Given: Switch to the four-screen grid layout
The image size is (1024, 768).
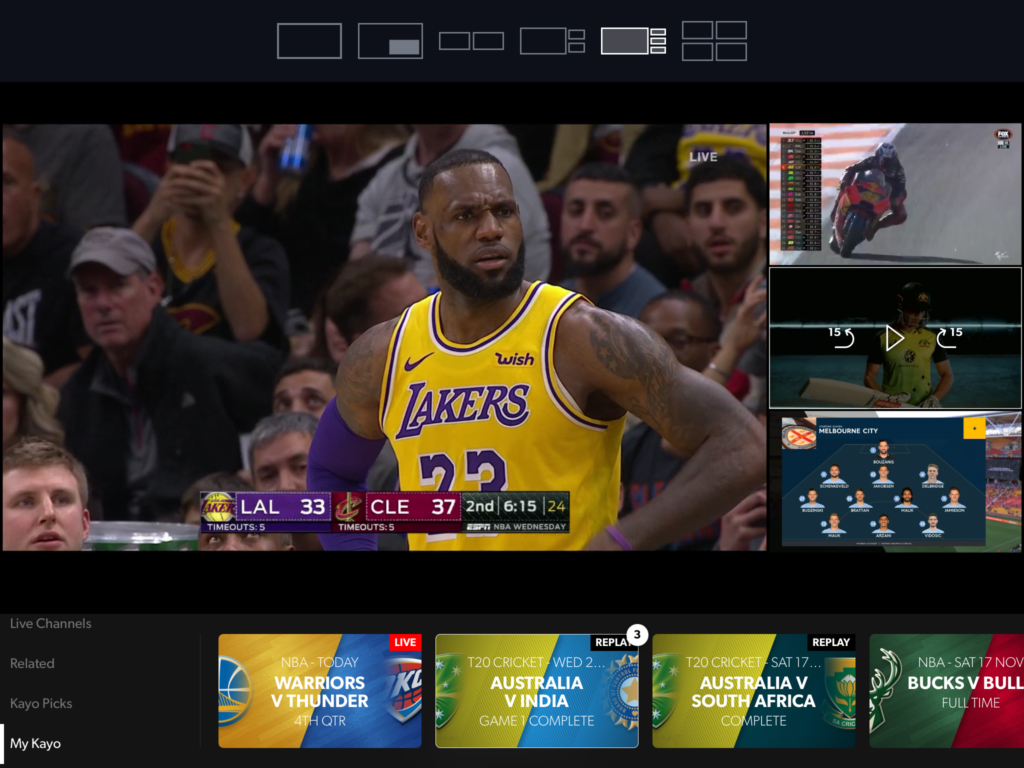Looking at the screenshot, I should click(714, 41).
